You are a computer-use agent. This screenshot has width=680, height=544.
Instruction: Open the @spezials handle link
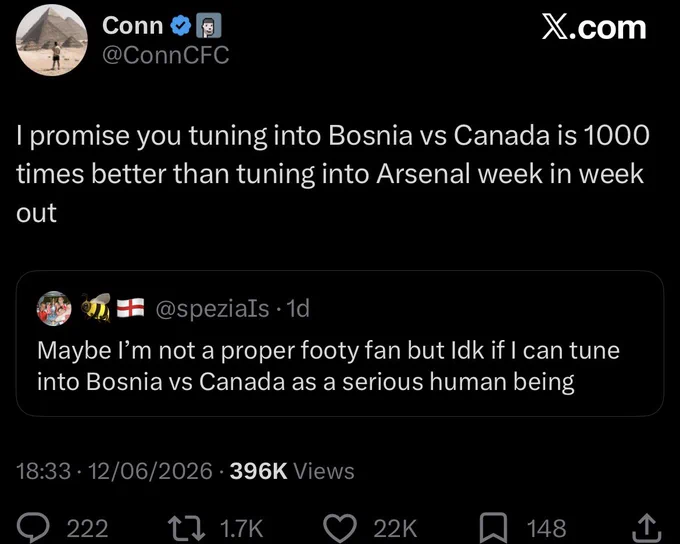click(212, 309)
